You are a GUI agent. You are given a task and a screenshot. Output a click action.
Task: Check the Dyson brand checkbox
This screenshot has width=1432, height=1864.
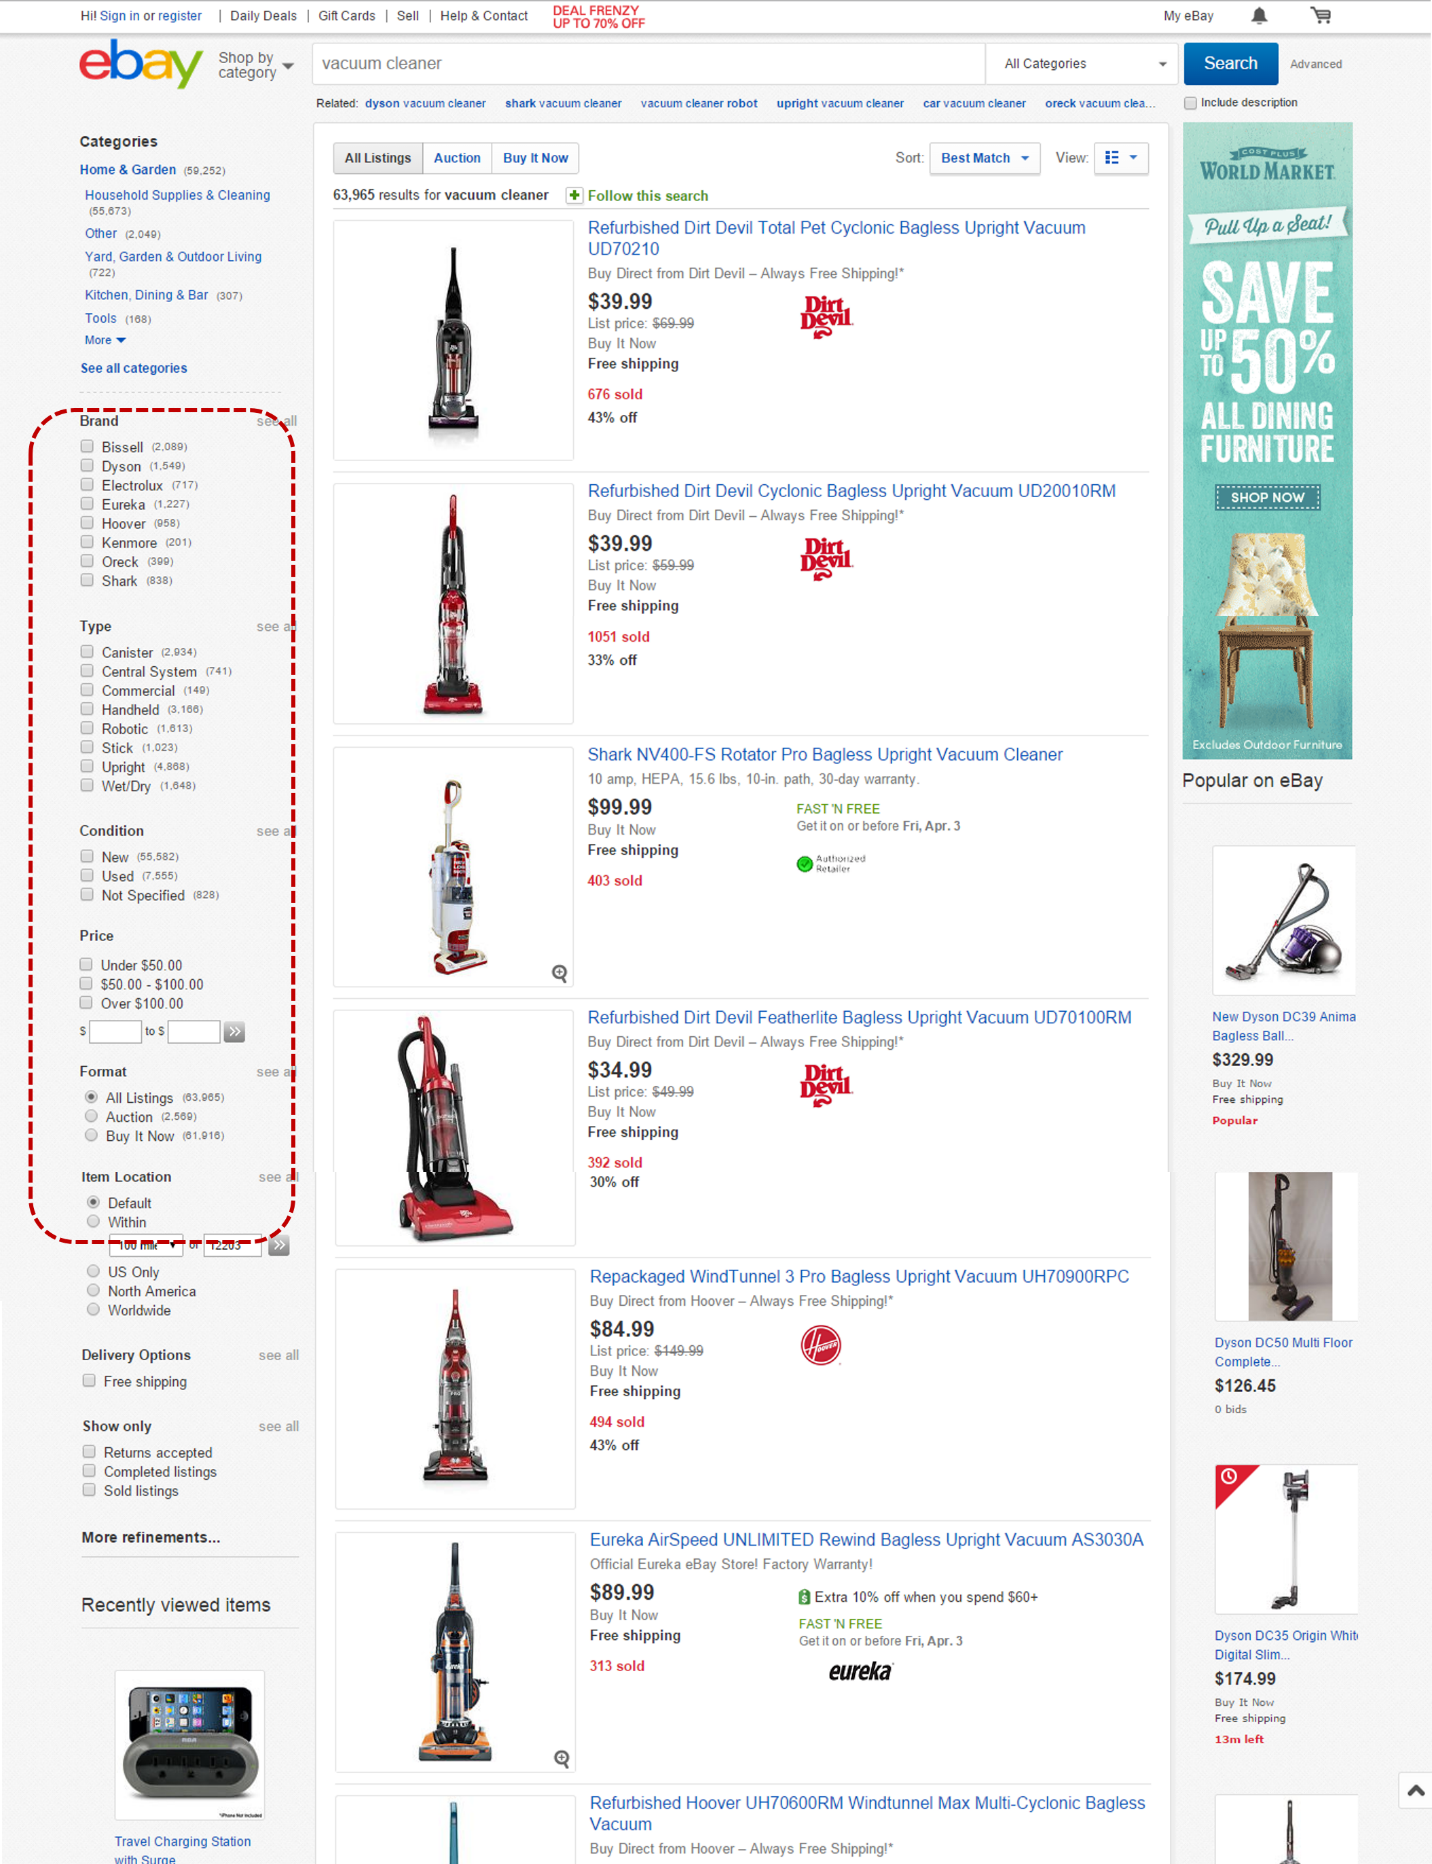(x=88, y=466)
